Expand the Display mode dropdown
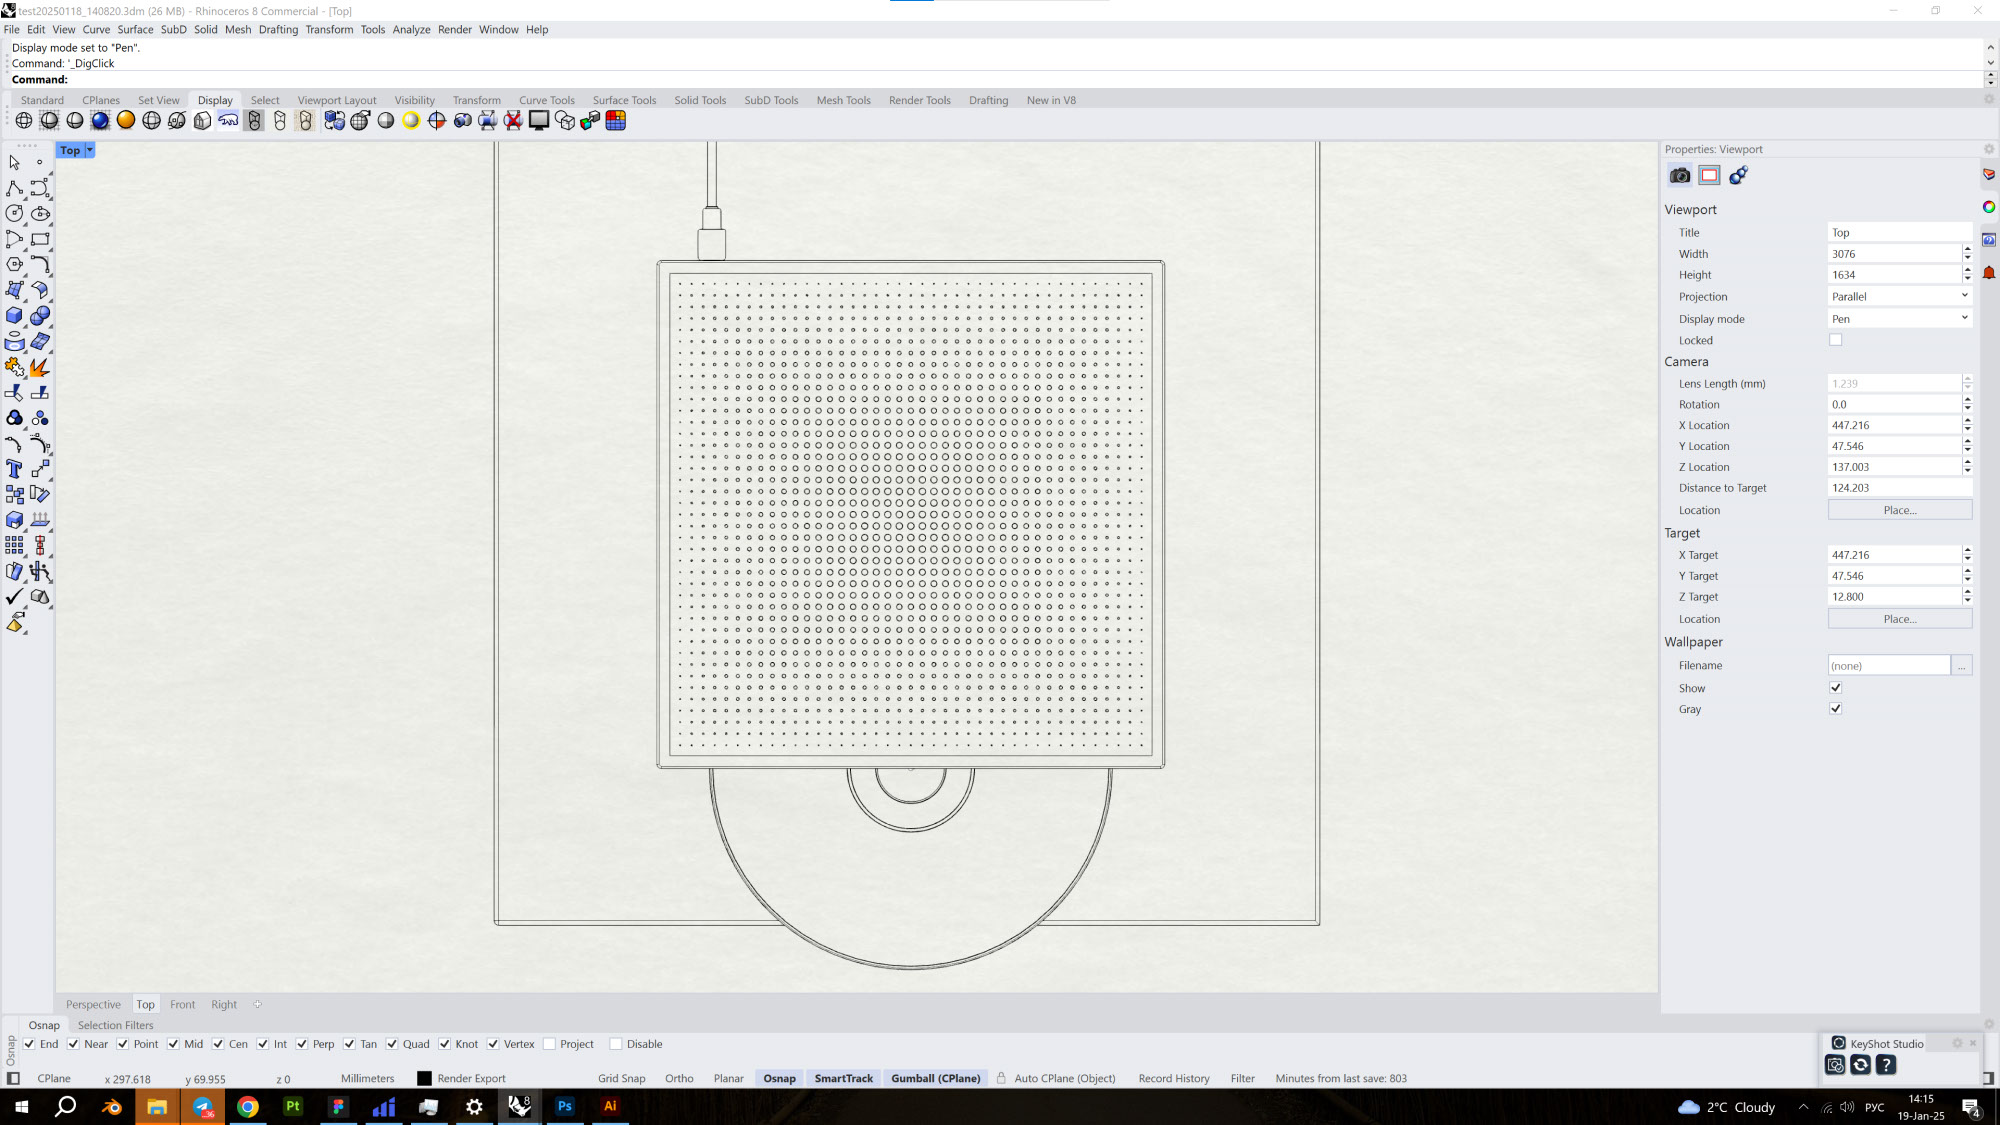This screenshot has width=2000, height=1125. coord(1898,319)
